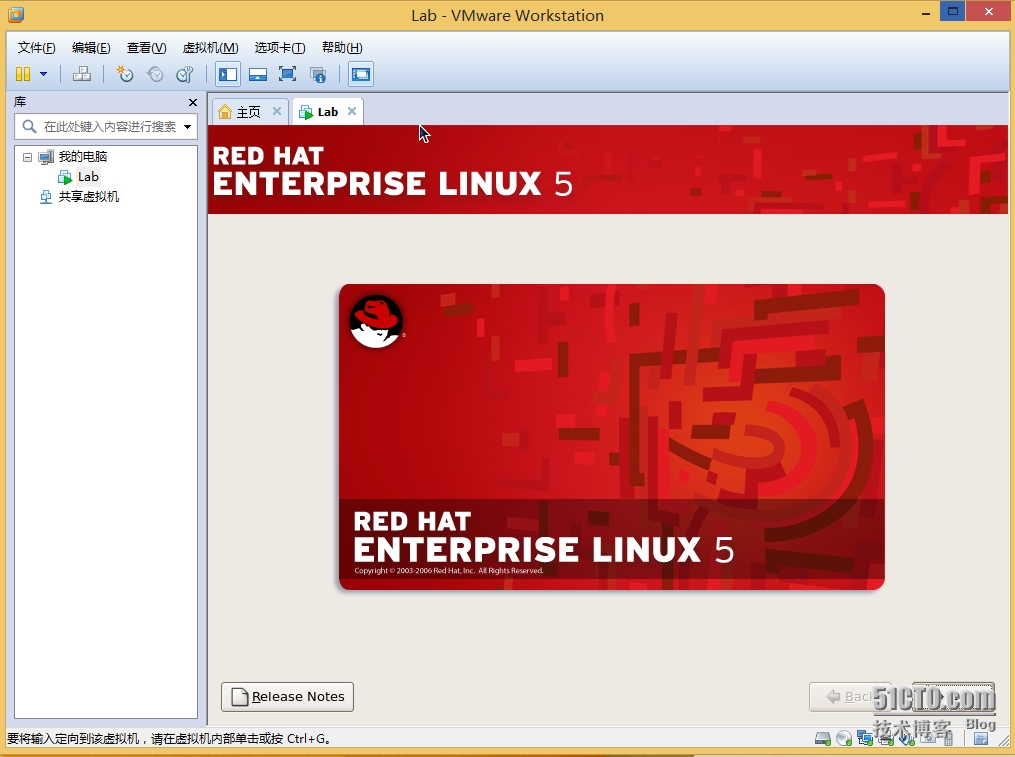Click the Send Ctrl+Alt+Del toolbar icon
This screenshot has width=1015, height=757.
82,74
